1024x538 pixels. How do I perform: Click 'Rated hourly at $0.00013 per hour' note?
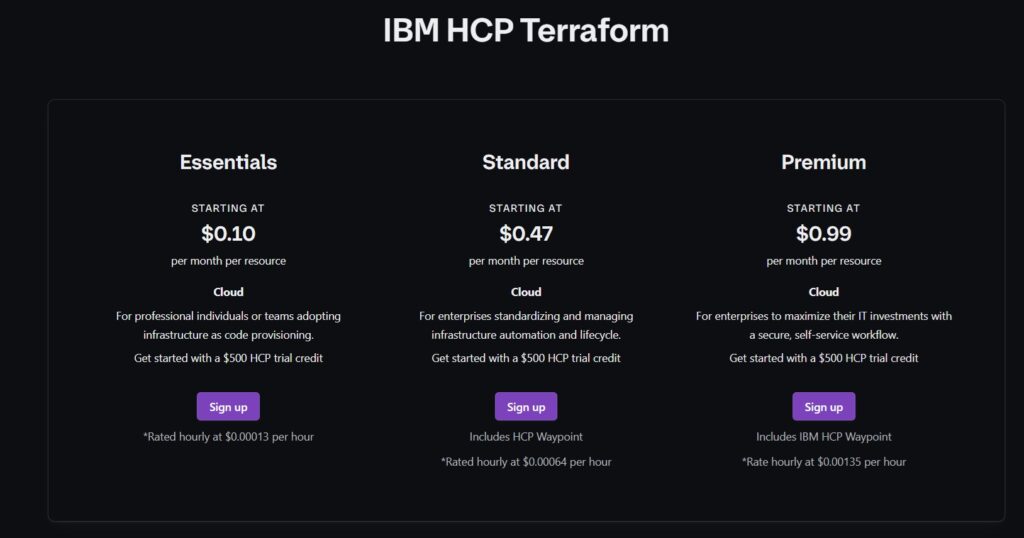coord(228,437)
